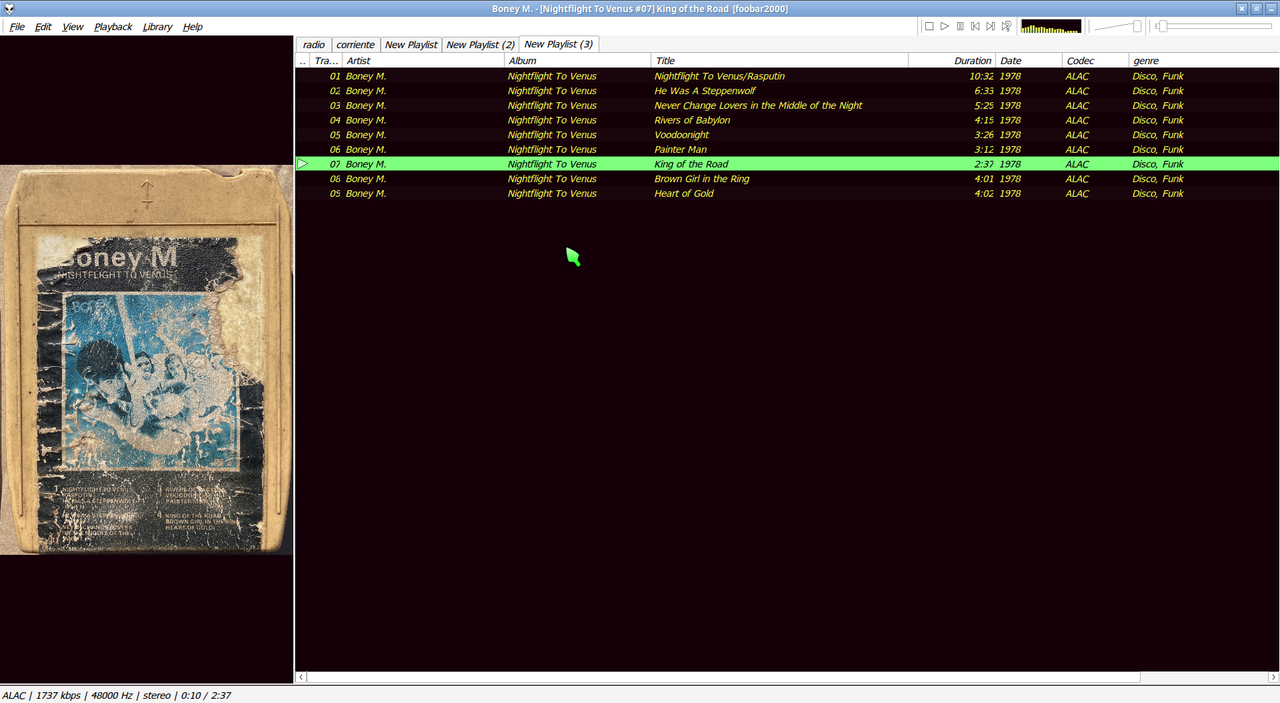Click the scrollbar left arrow

coord(301,677)
